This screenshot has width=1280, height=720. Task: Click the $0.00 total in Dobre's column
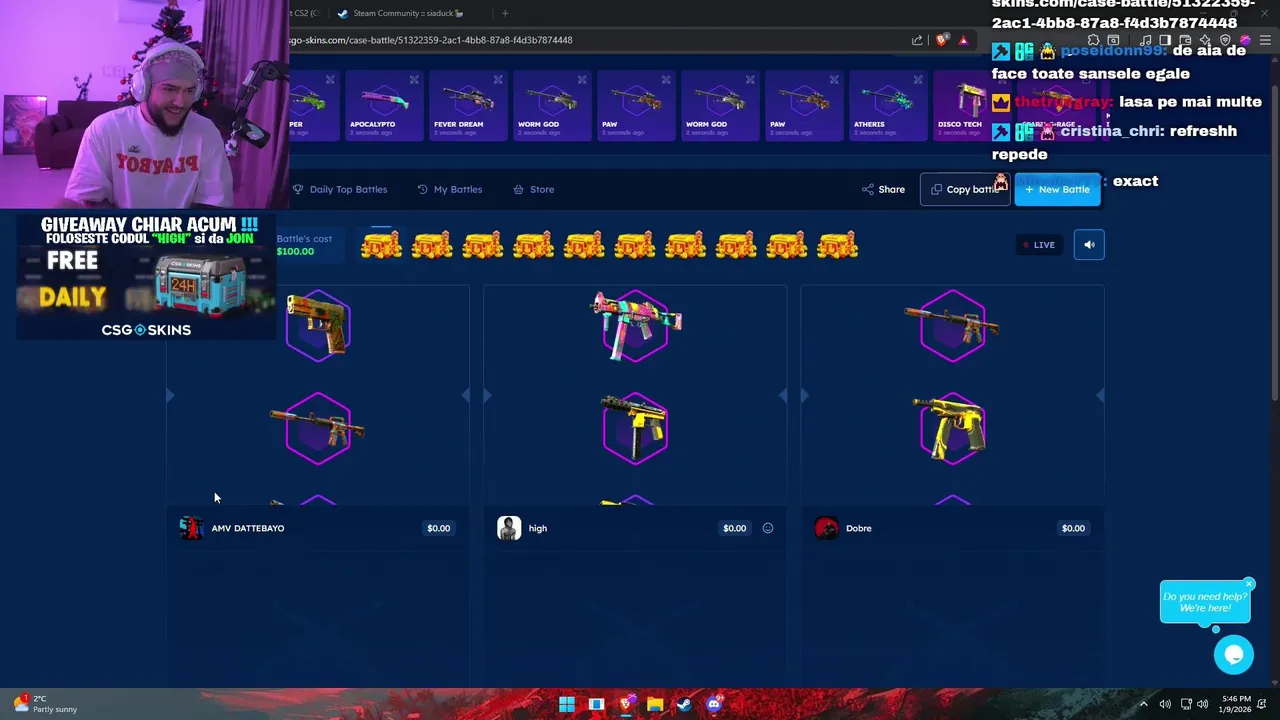coord(1073,528)
